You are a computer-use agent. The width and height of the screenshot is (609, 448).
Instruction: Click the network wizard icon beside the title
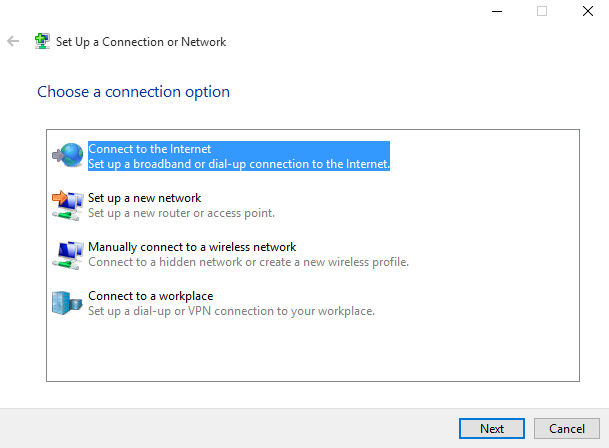42,41
